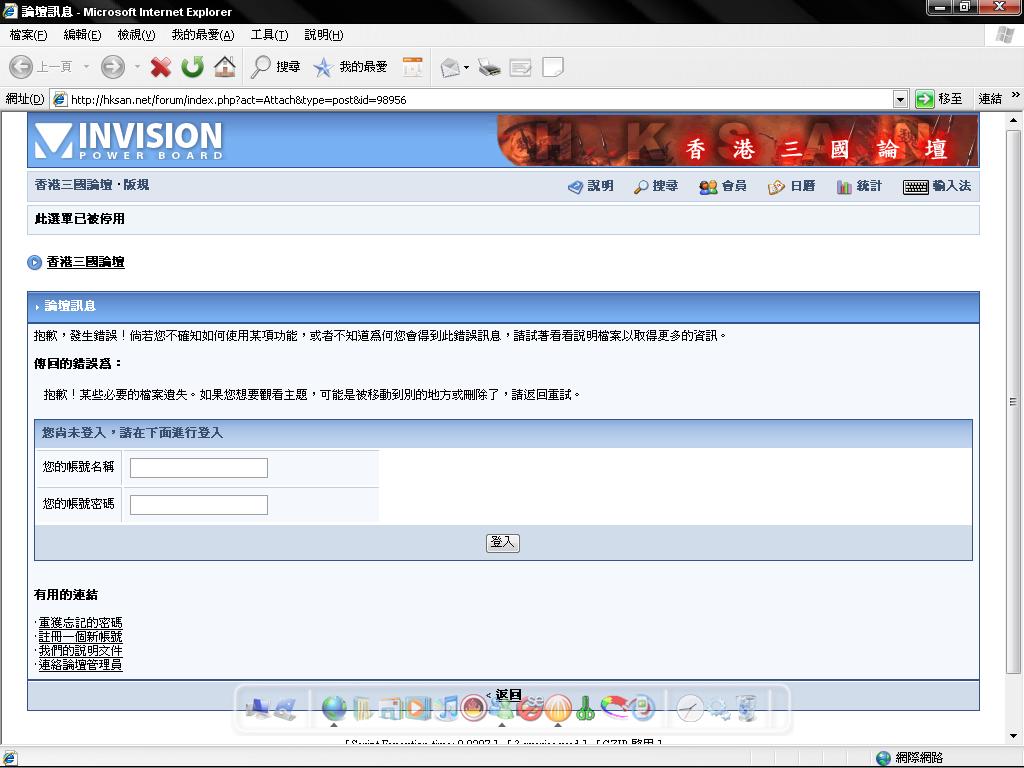Open the Mail button dropdown arrow
Screen dimensions: 1024x768
point(466,67)
